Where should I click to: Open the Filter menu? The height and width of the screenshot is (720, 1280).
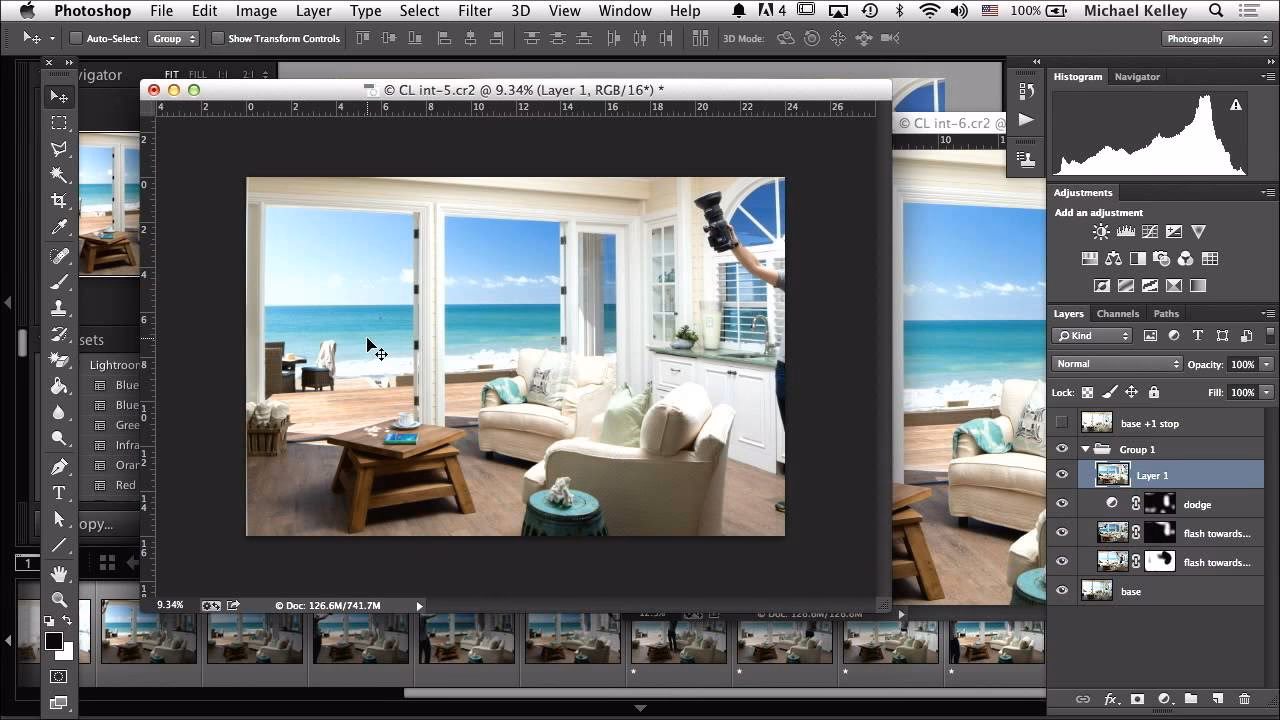475,11
